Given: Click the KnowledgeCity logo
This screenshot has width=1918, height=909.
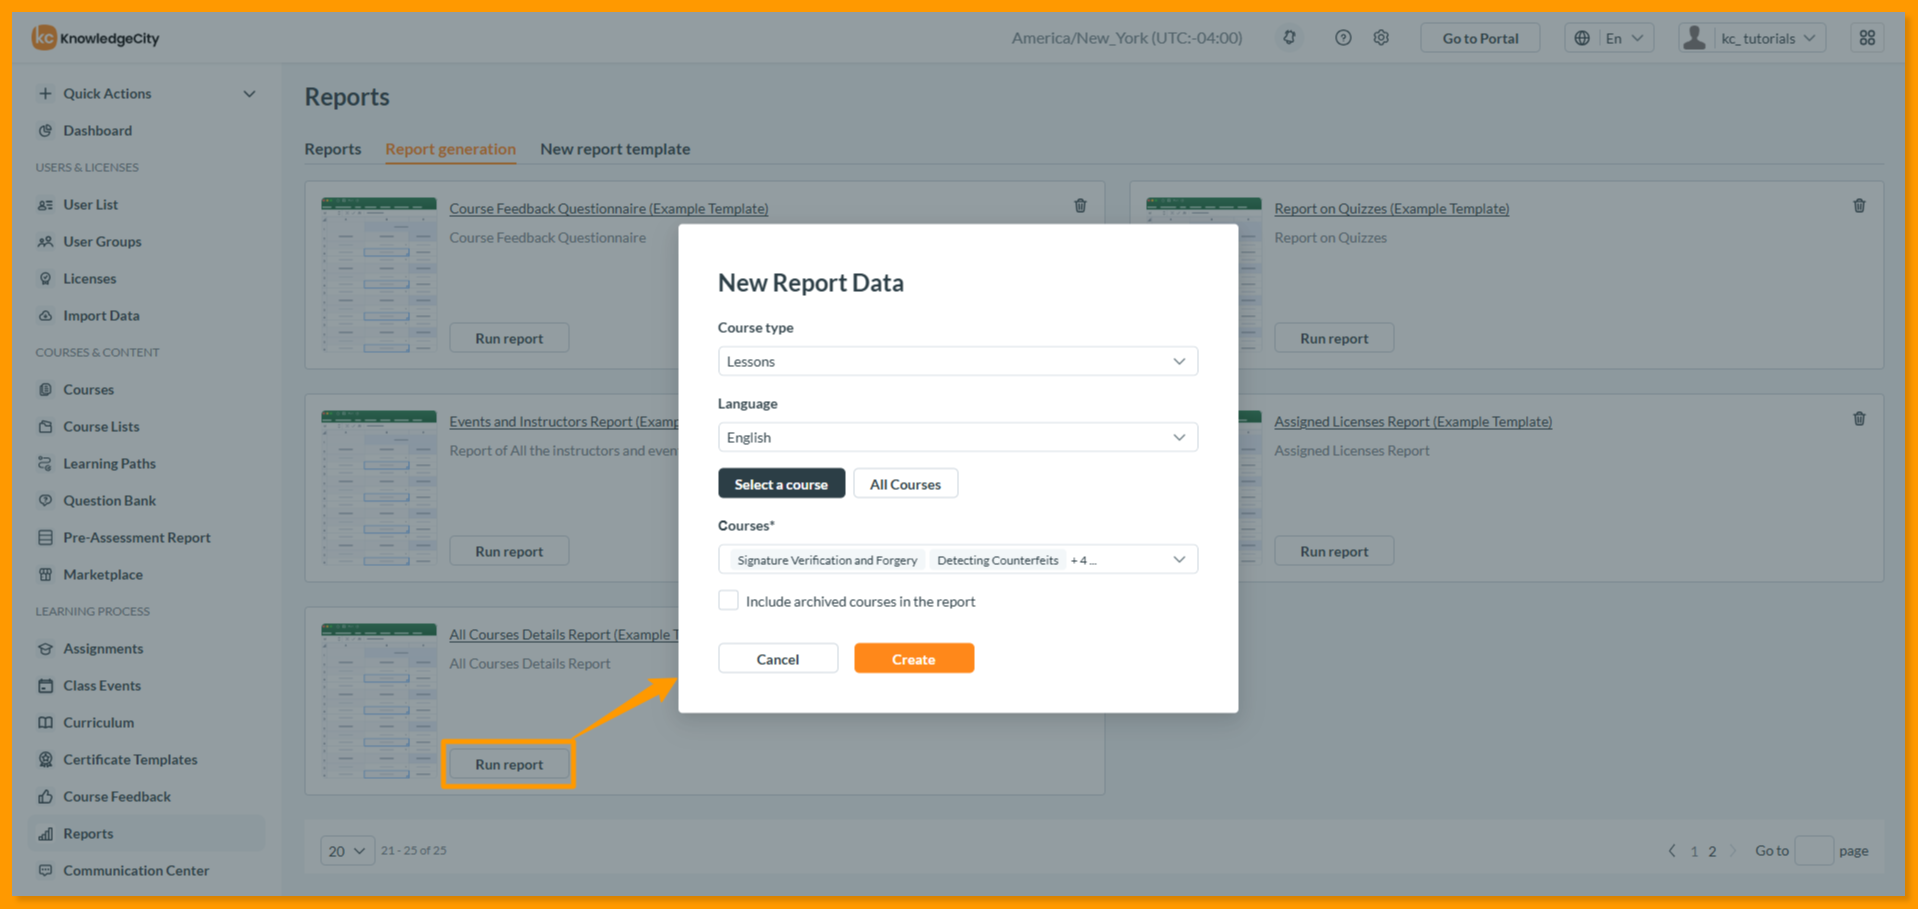Looking at the screenshot, I should (x=95, y=38).
